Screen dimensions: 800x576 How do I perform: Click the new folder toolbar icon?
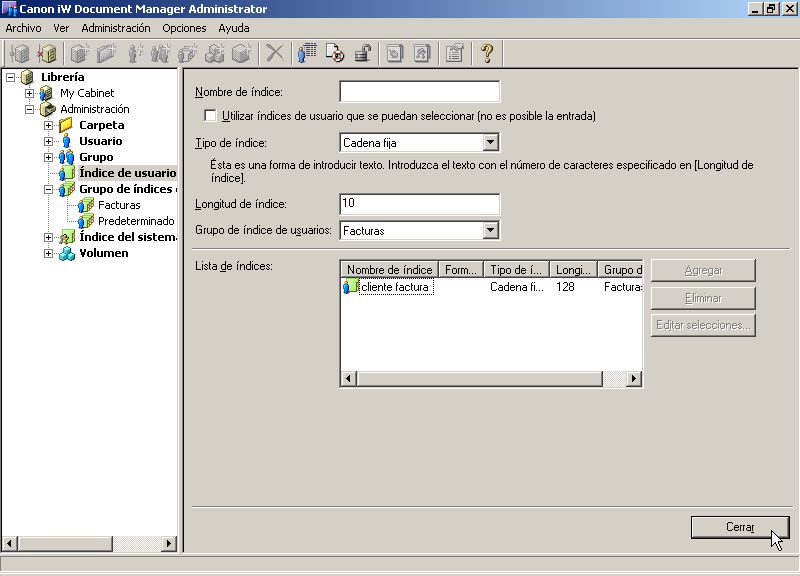(x=107, y=53)
